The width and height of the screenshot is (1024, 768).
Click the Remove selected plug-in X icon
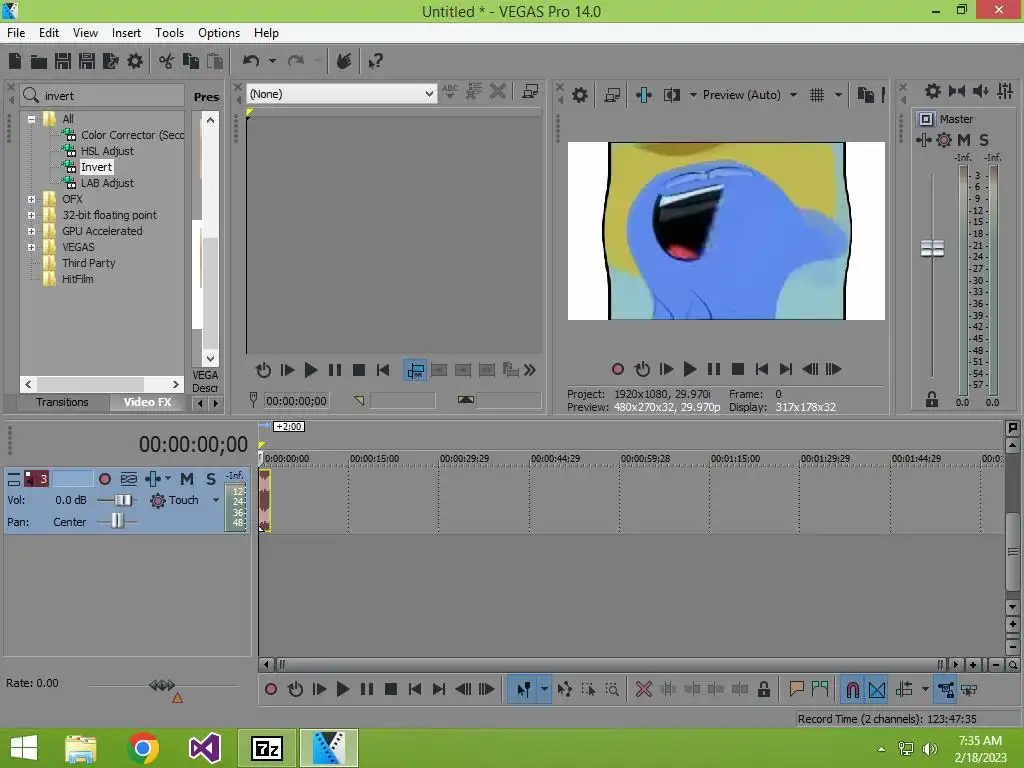pyautogui.click(x=498, y=91)
